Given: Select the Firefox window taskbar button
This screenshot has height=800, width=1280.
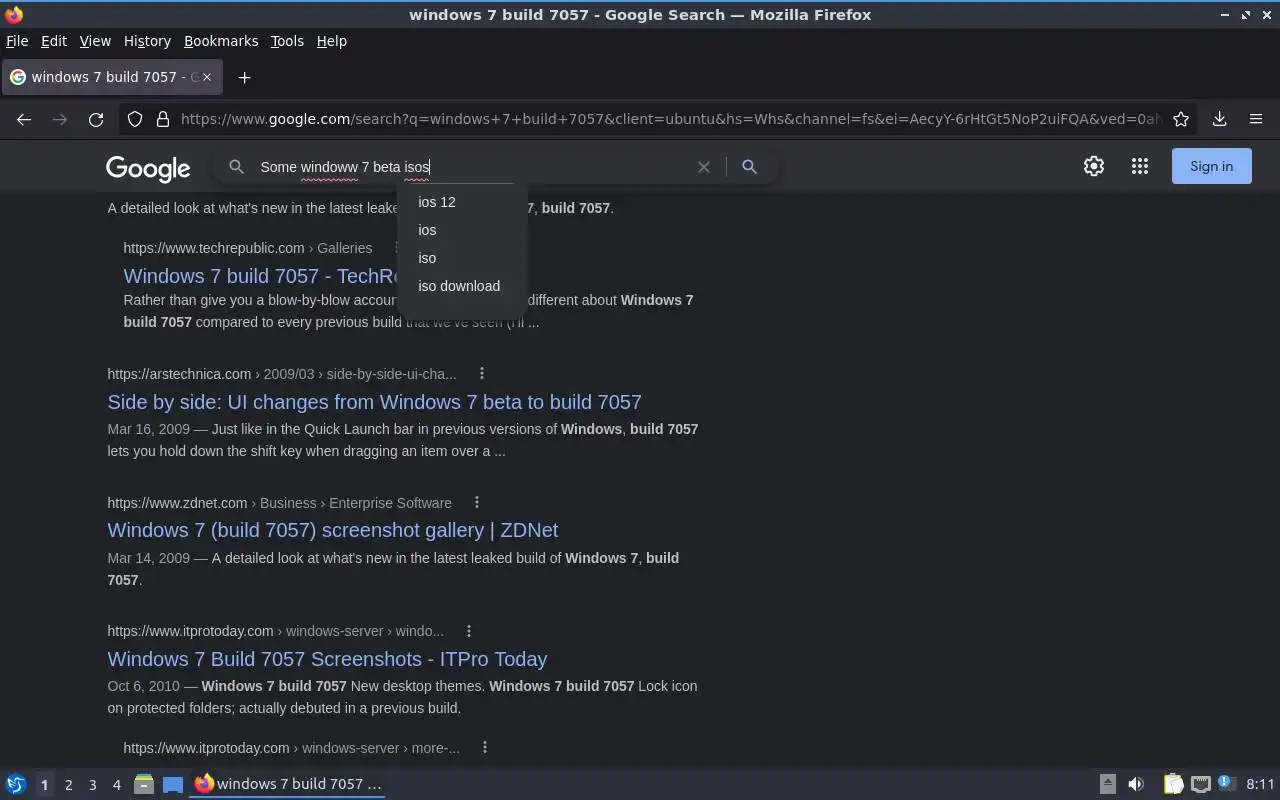Looking at the screenshot, I should [288, 784].
